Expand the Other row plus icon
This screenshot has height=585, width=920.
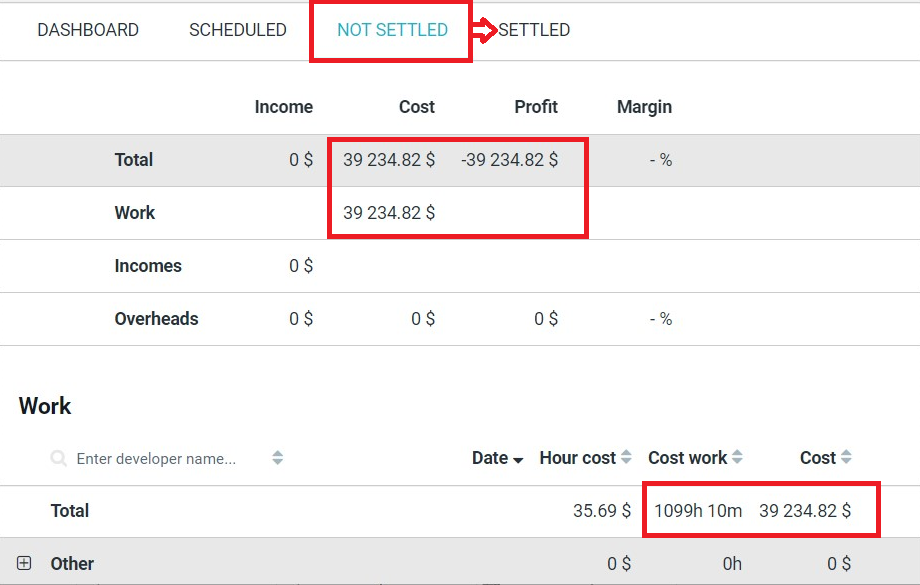(24, 563)
